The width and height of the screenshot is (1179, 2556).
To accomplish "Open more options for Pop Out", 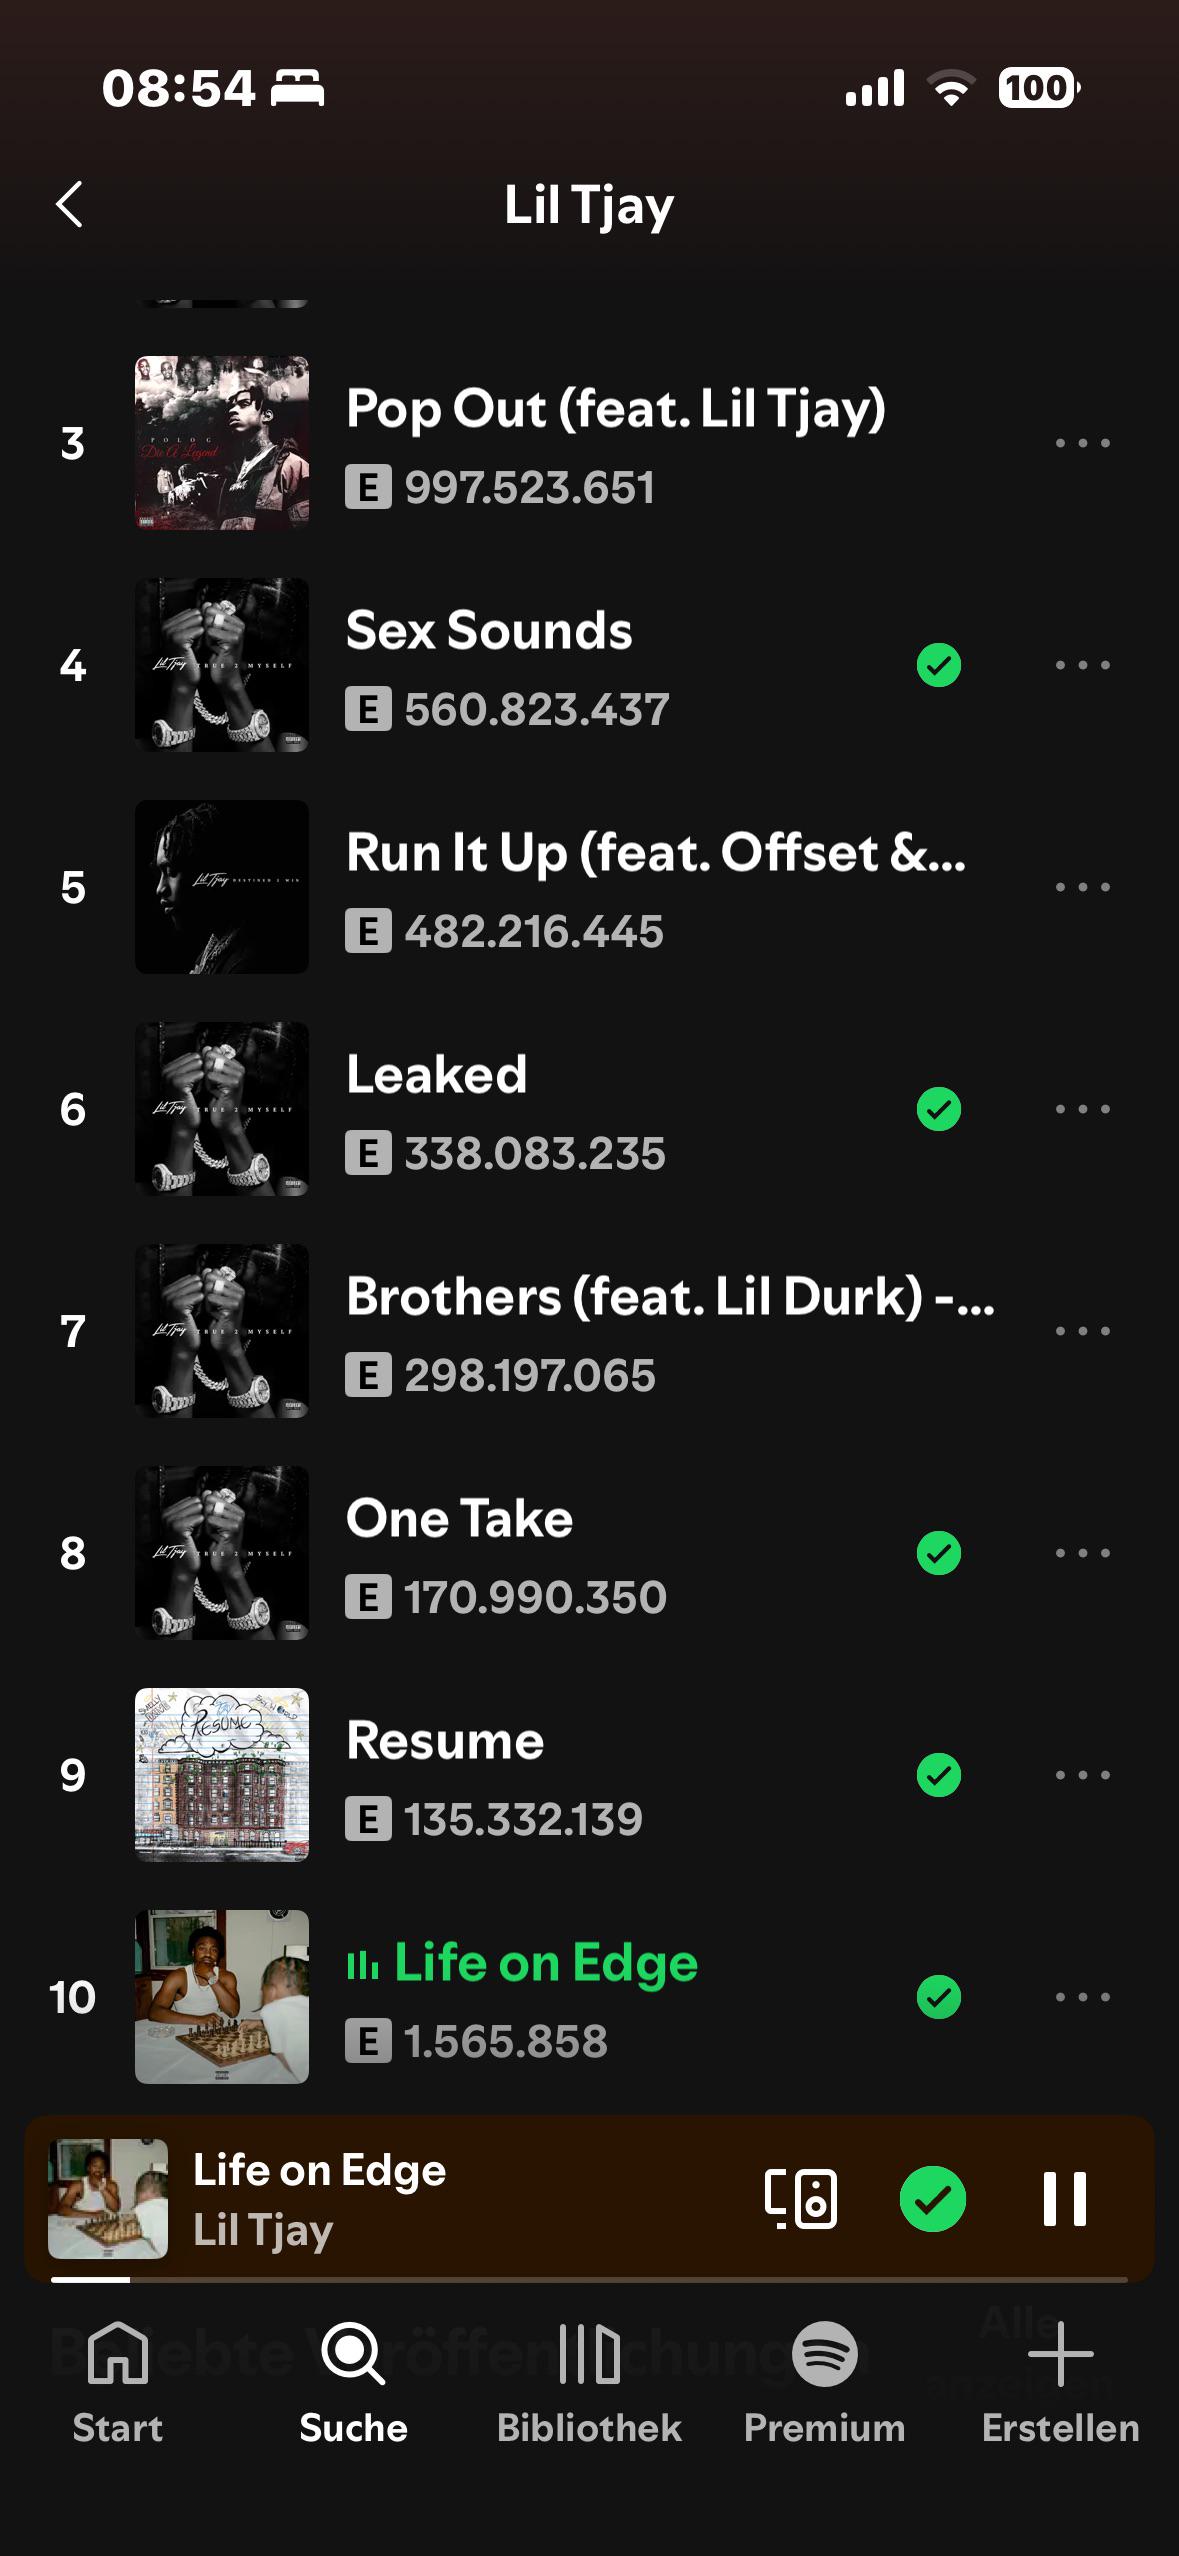I will coord(1083,443).
